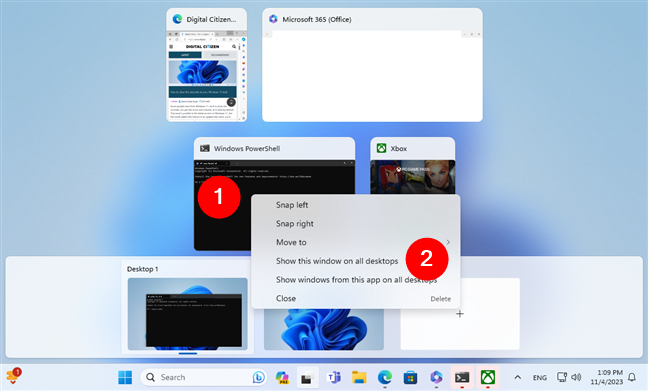Open Microsoft Edge from the taskbar
This screenshot has width=648, height=391.
385,377
